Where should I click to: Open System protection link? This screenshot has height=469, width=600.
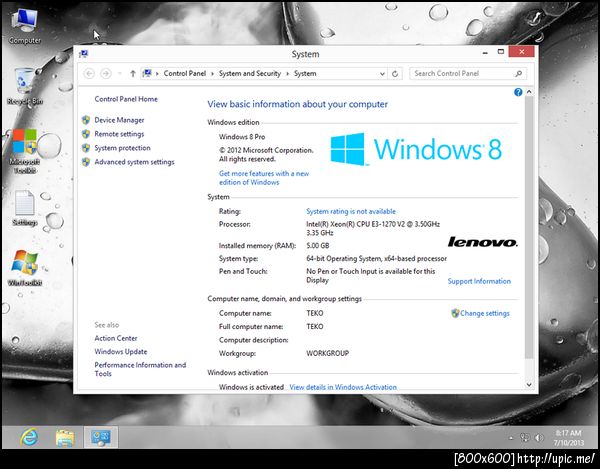pyautogui.click(x=122, y=148)
